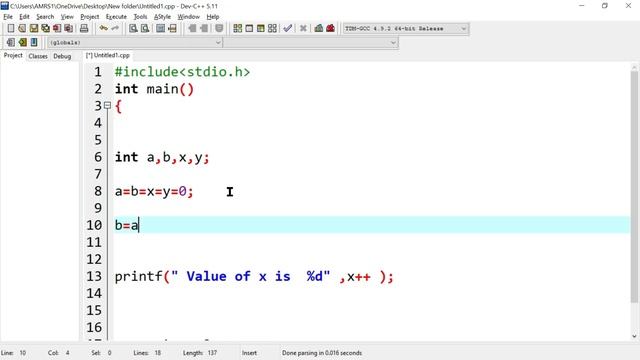Click the printf statement on line 13
The height and width of the screenshot is (360, 640).
point(254,276)
